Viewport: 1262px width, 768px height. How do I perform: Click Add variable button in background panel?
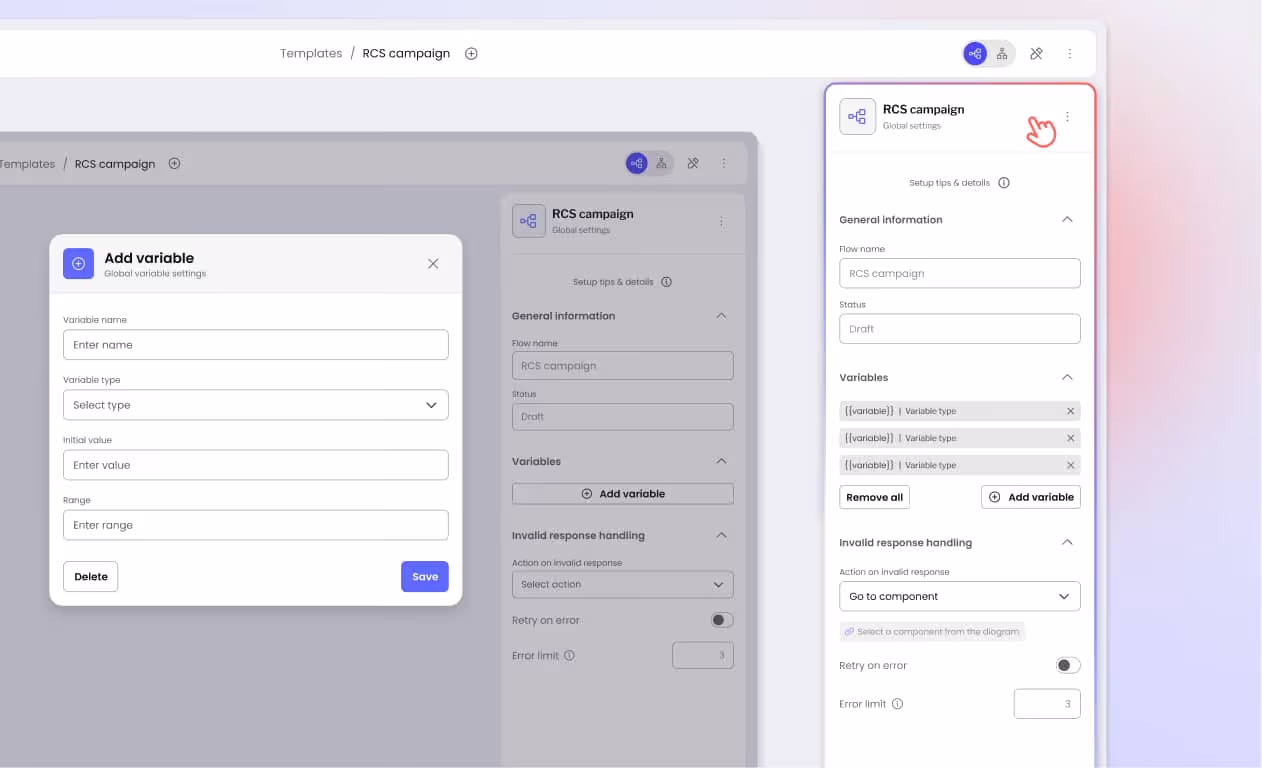point(623,494)
